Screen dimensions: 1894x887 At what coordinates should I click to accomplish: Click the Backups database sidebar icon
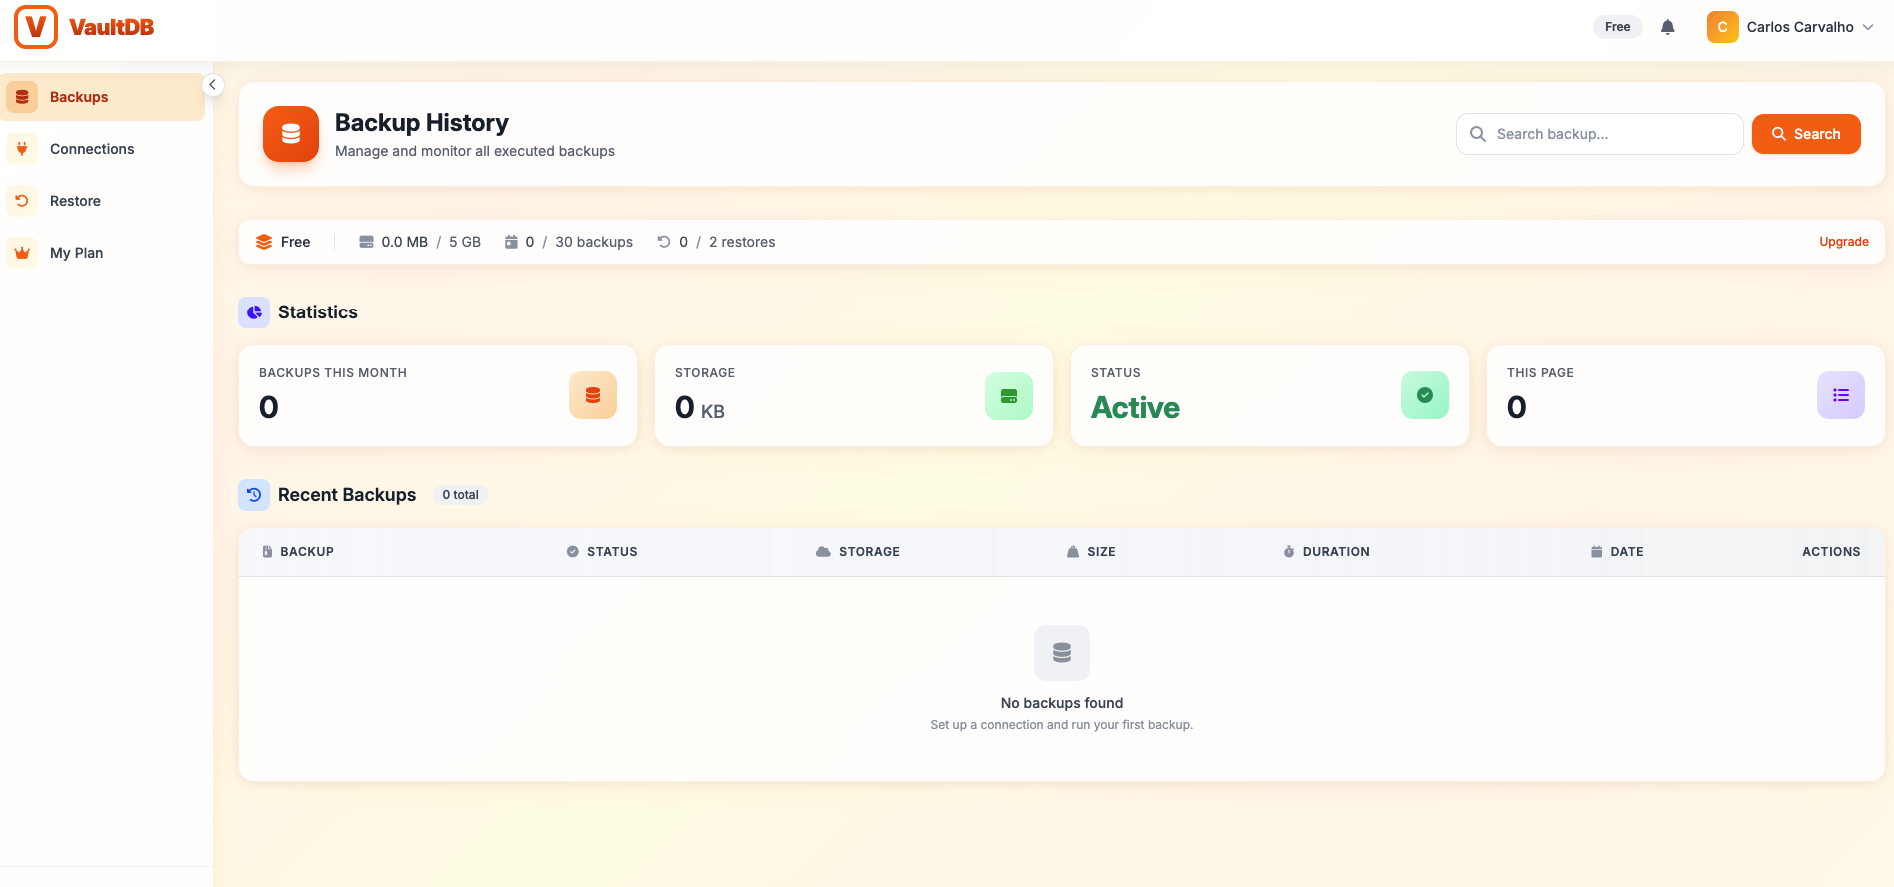[x=22, y=97]
